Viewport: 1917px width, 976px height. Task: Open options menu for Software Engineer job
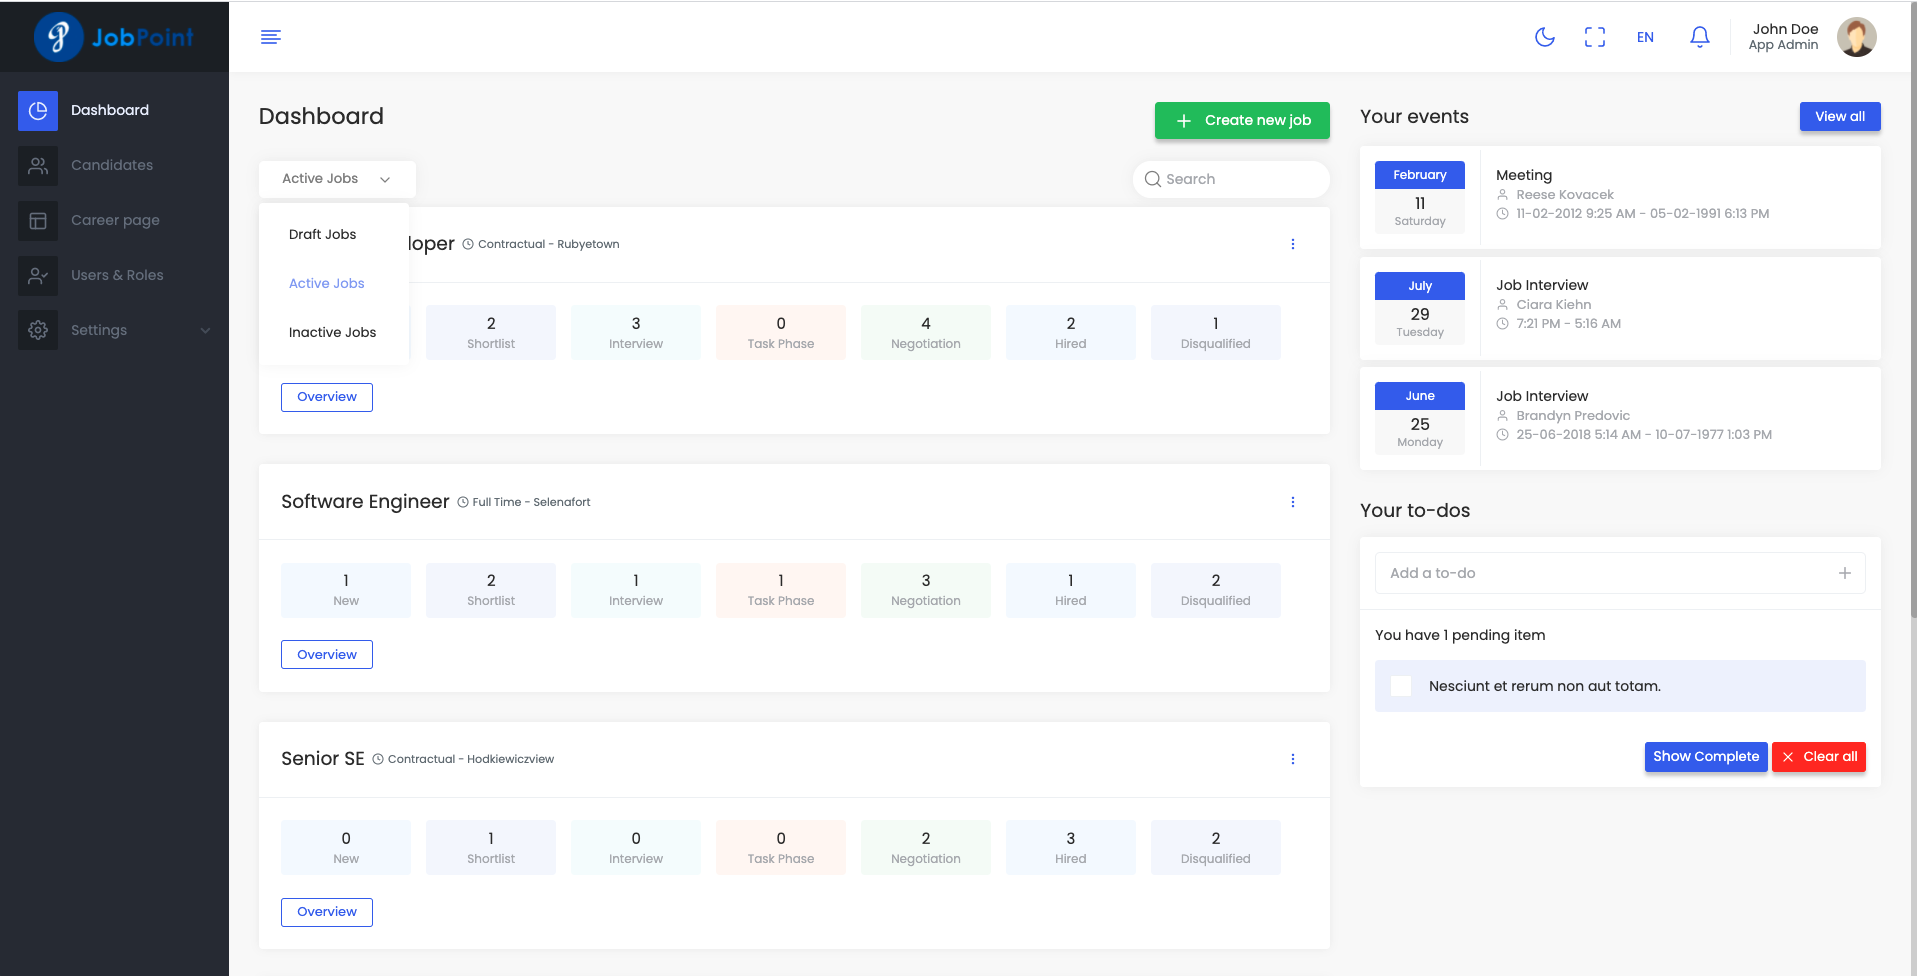pyautogui.click(x=1292, y=502)
